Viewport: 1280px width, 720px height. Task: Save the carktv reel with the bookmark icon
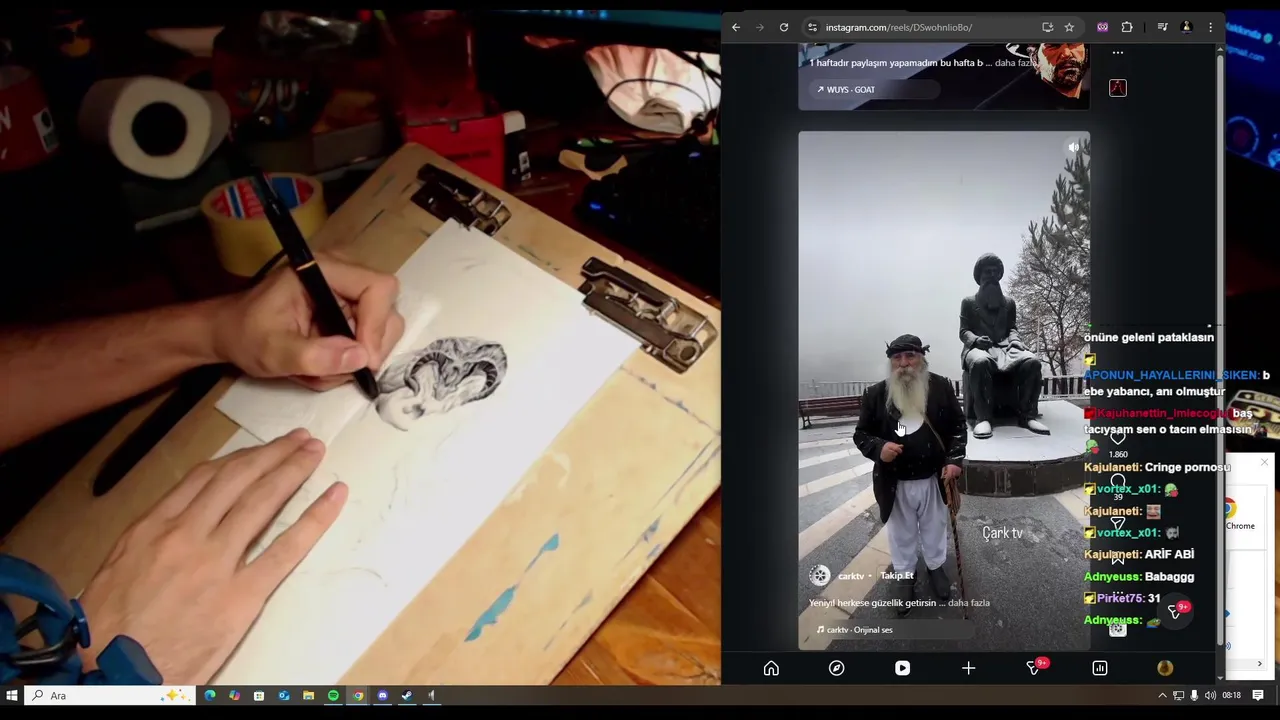[x=1118, y=558]
